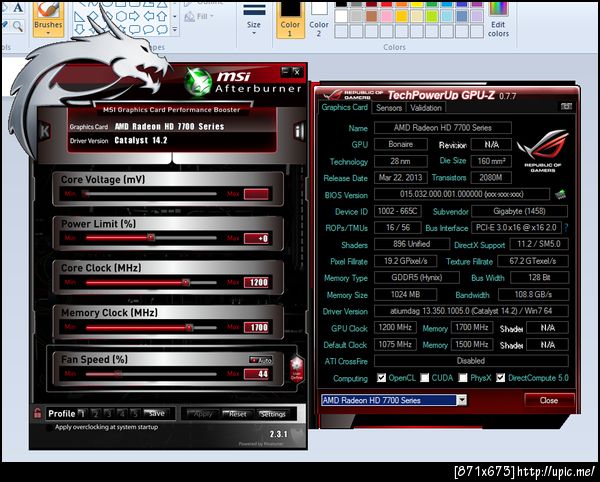Open Afterburner Settings
The image size is (600, 482).
pos(273,414)
